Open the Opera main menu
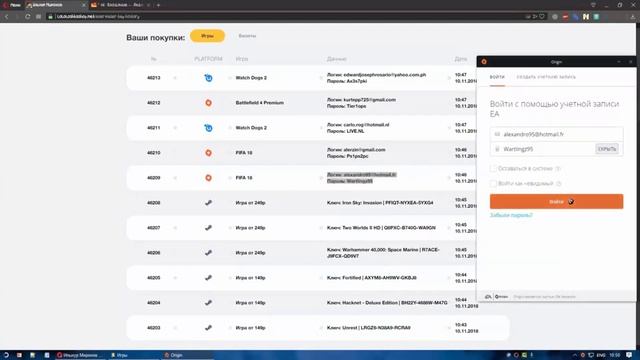640x360 pixels. (11, 5)
